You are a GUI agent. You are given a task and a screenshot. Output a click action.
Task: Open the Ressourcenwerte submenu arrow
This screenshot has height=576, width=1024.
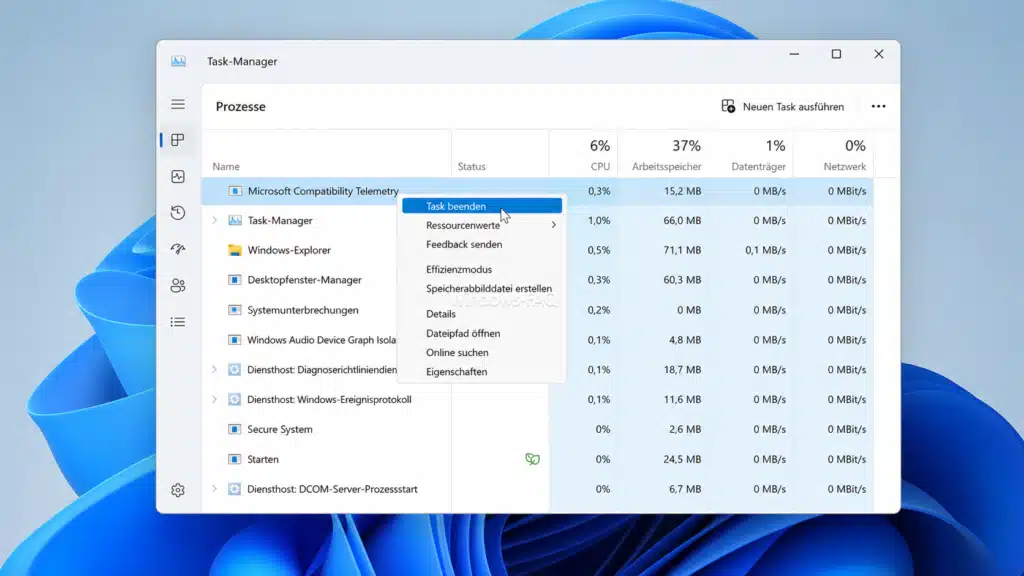pyautogui.click(x=554, y=225)
